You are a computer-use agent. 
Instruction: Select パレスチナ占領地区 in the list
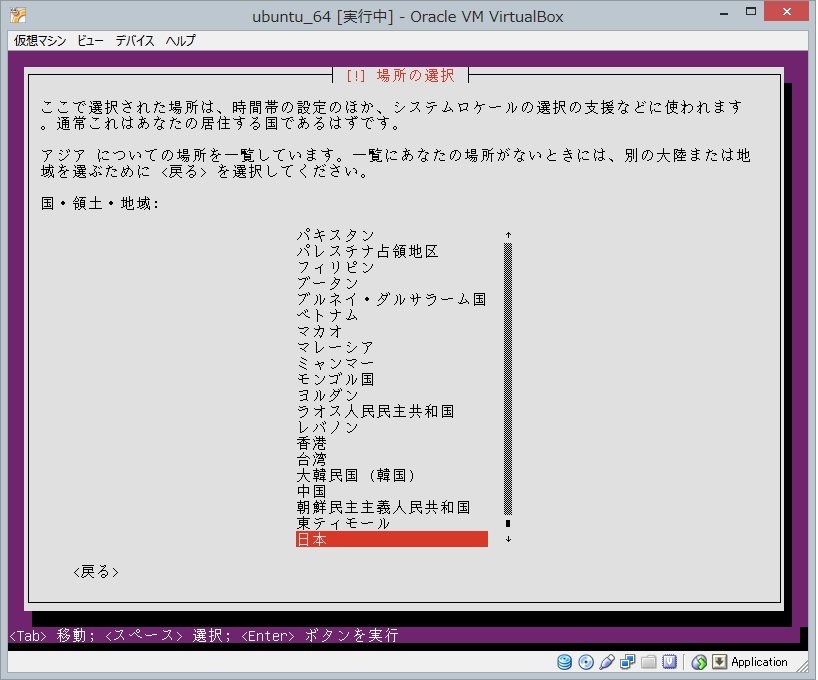(x=367, y=251)
